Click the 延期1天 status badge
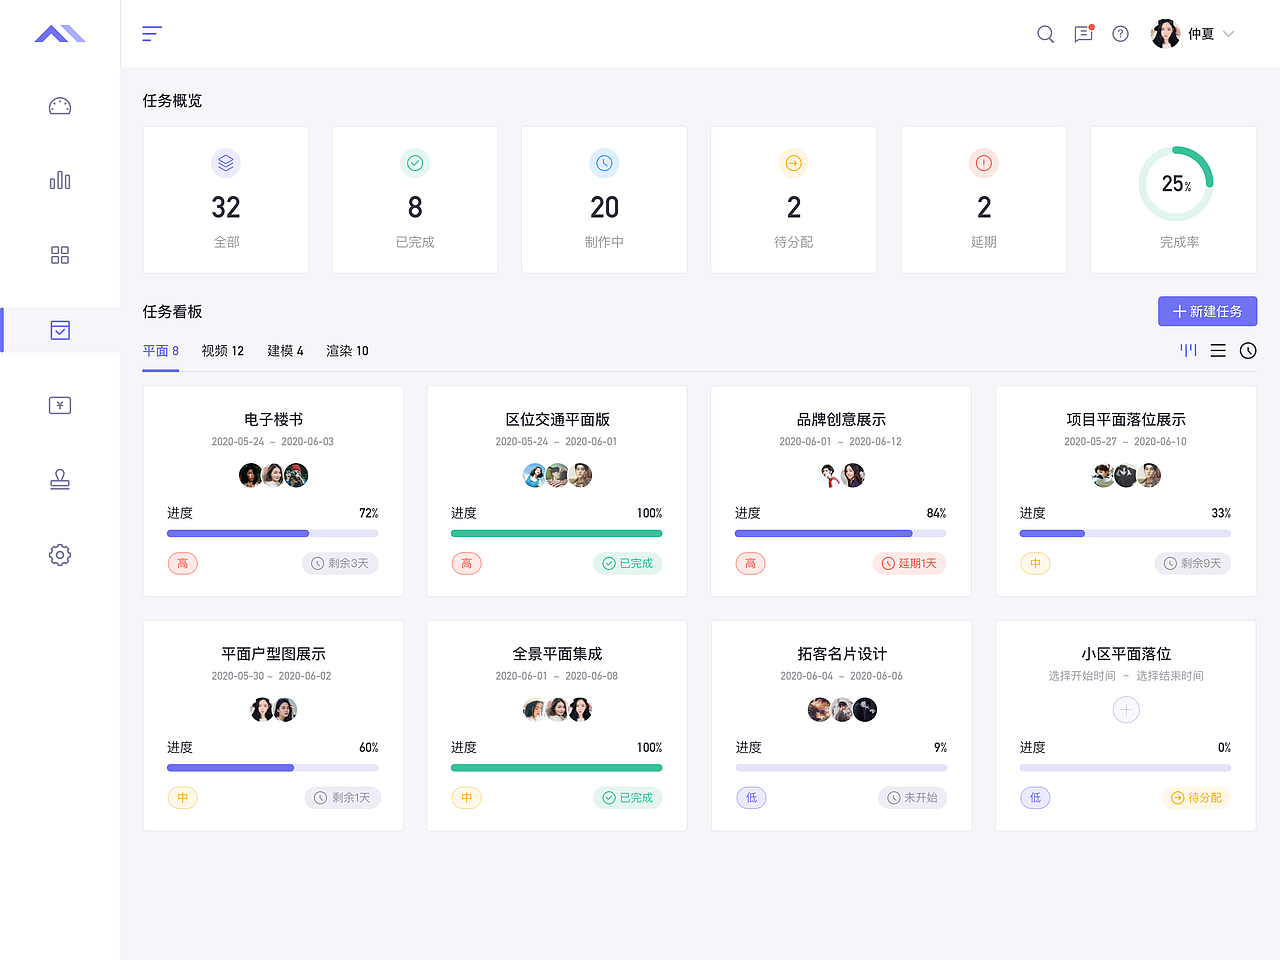 point(909,564)
